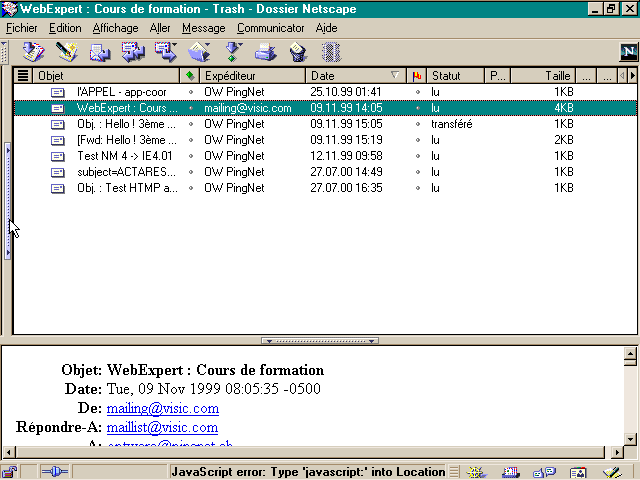The height and width of the screenshot is (480, 640).
Task: Click the Stop loading toolbar icon
Action: [x=331, y=52]
